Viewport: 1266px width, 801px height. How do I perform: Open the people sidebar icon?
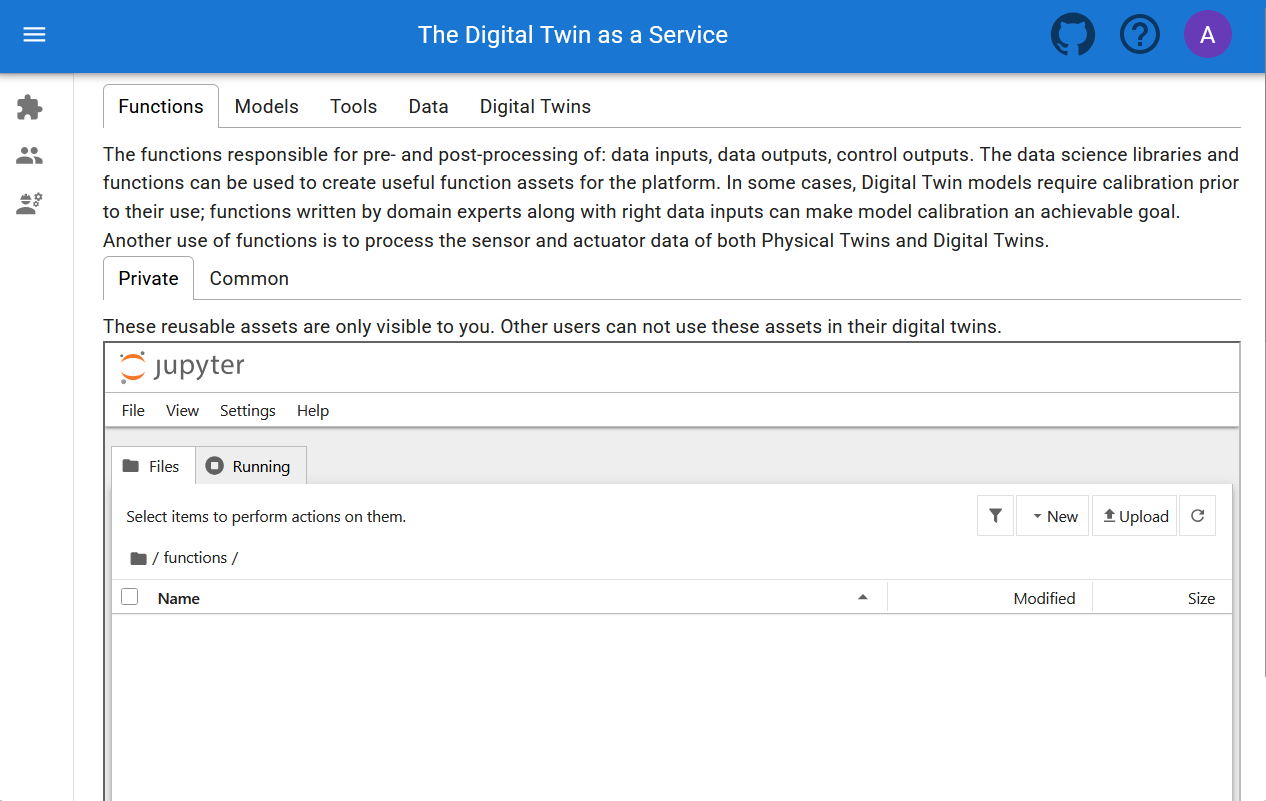30,156
